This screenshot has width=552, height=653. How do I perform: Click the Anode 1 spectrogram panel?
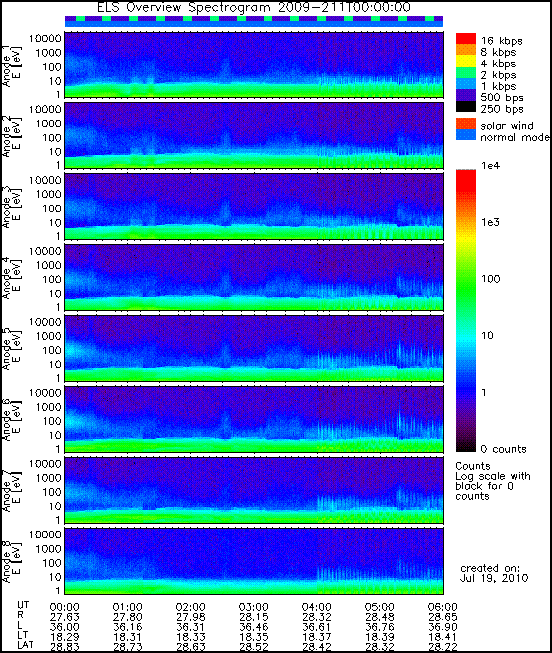tap(254, 65)
